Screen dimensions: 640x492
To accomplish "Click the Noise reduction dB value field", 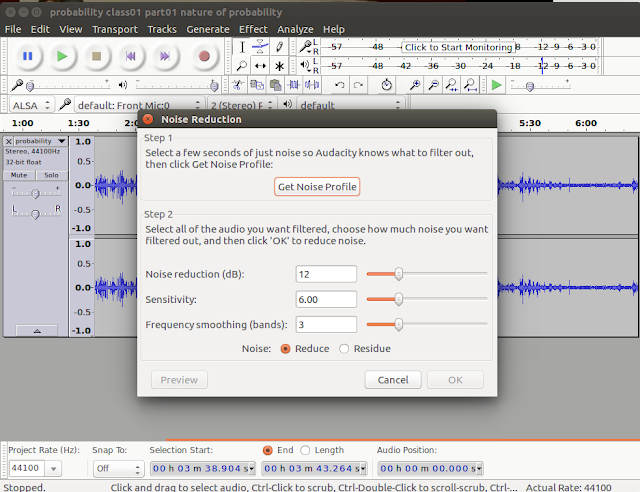I will (x=326, y=274).
